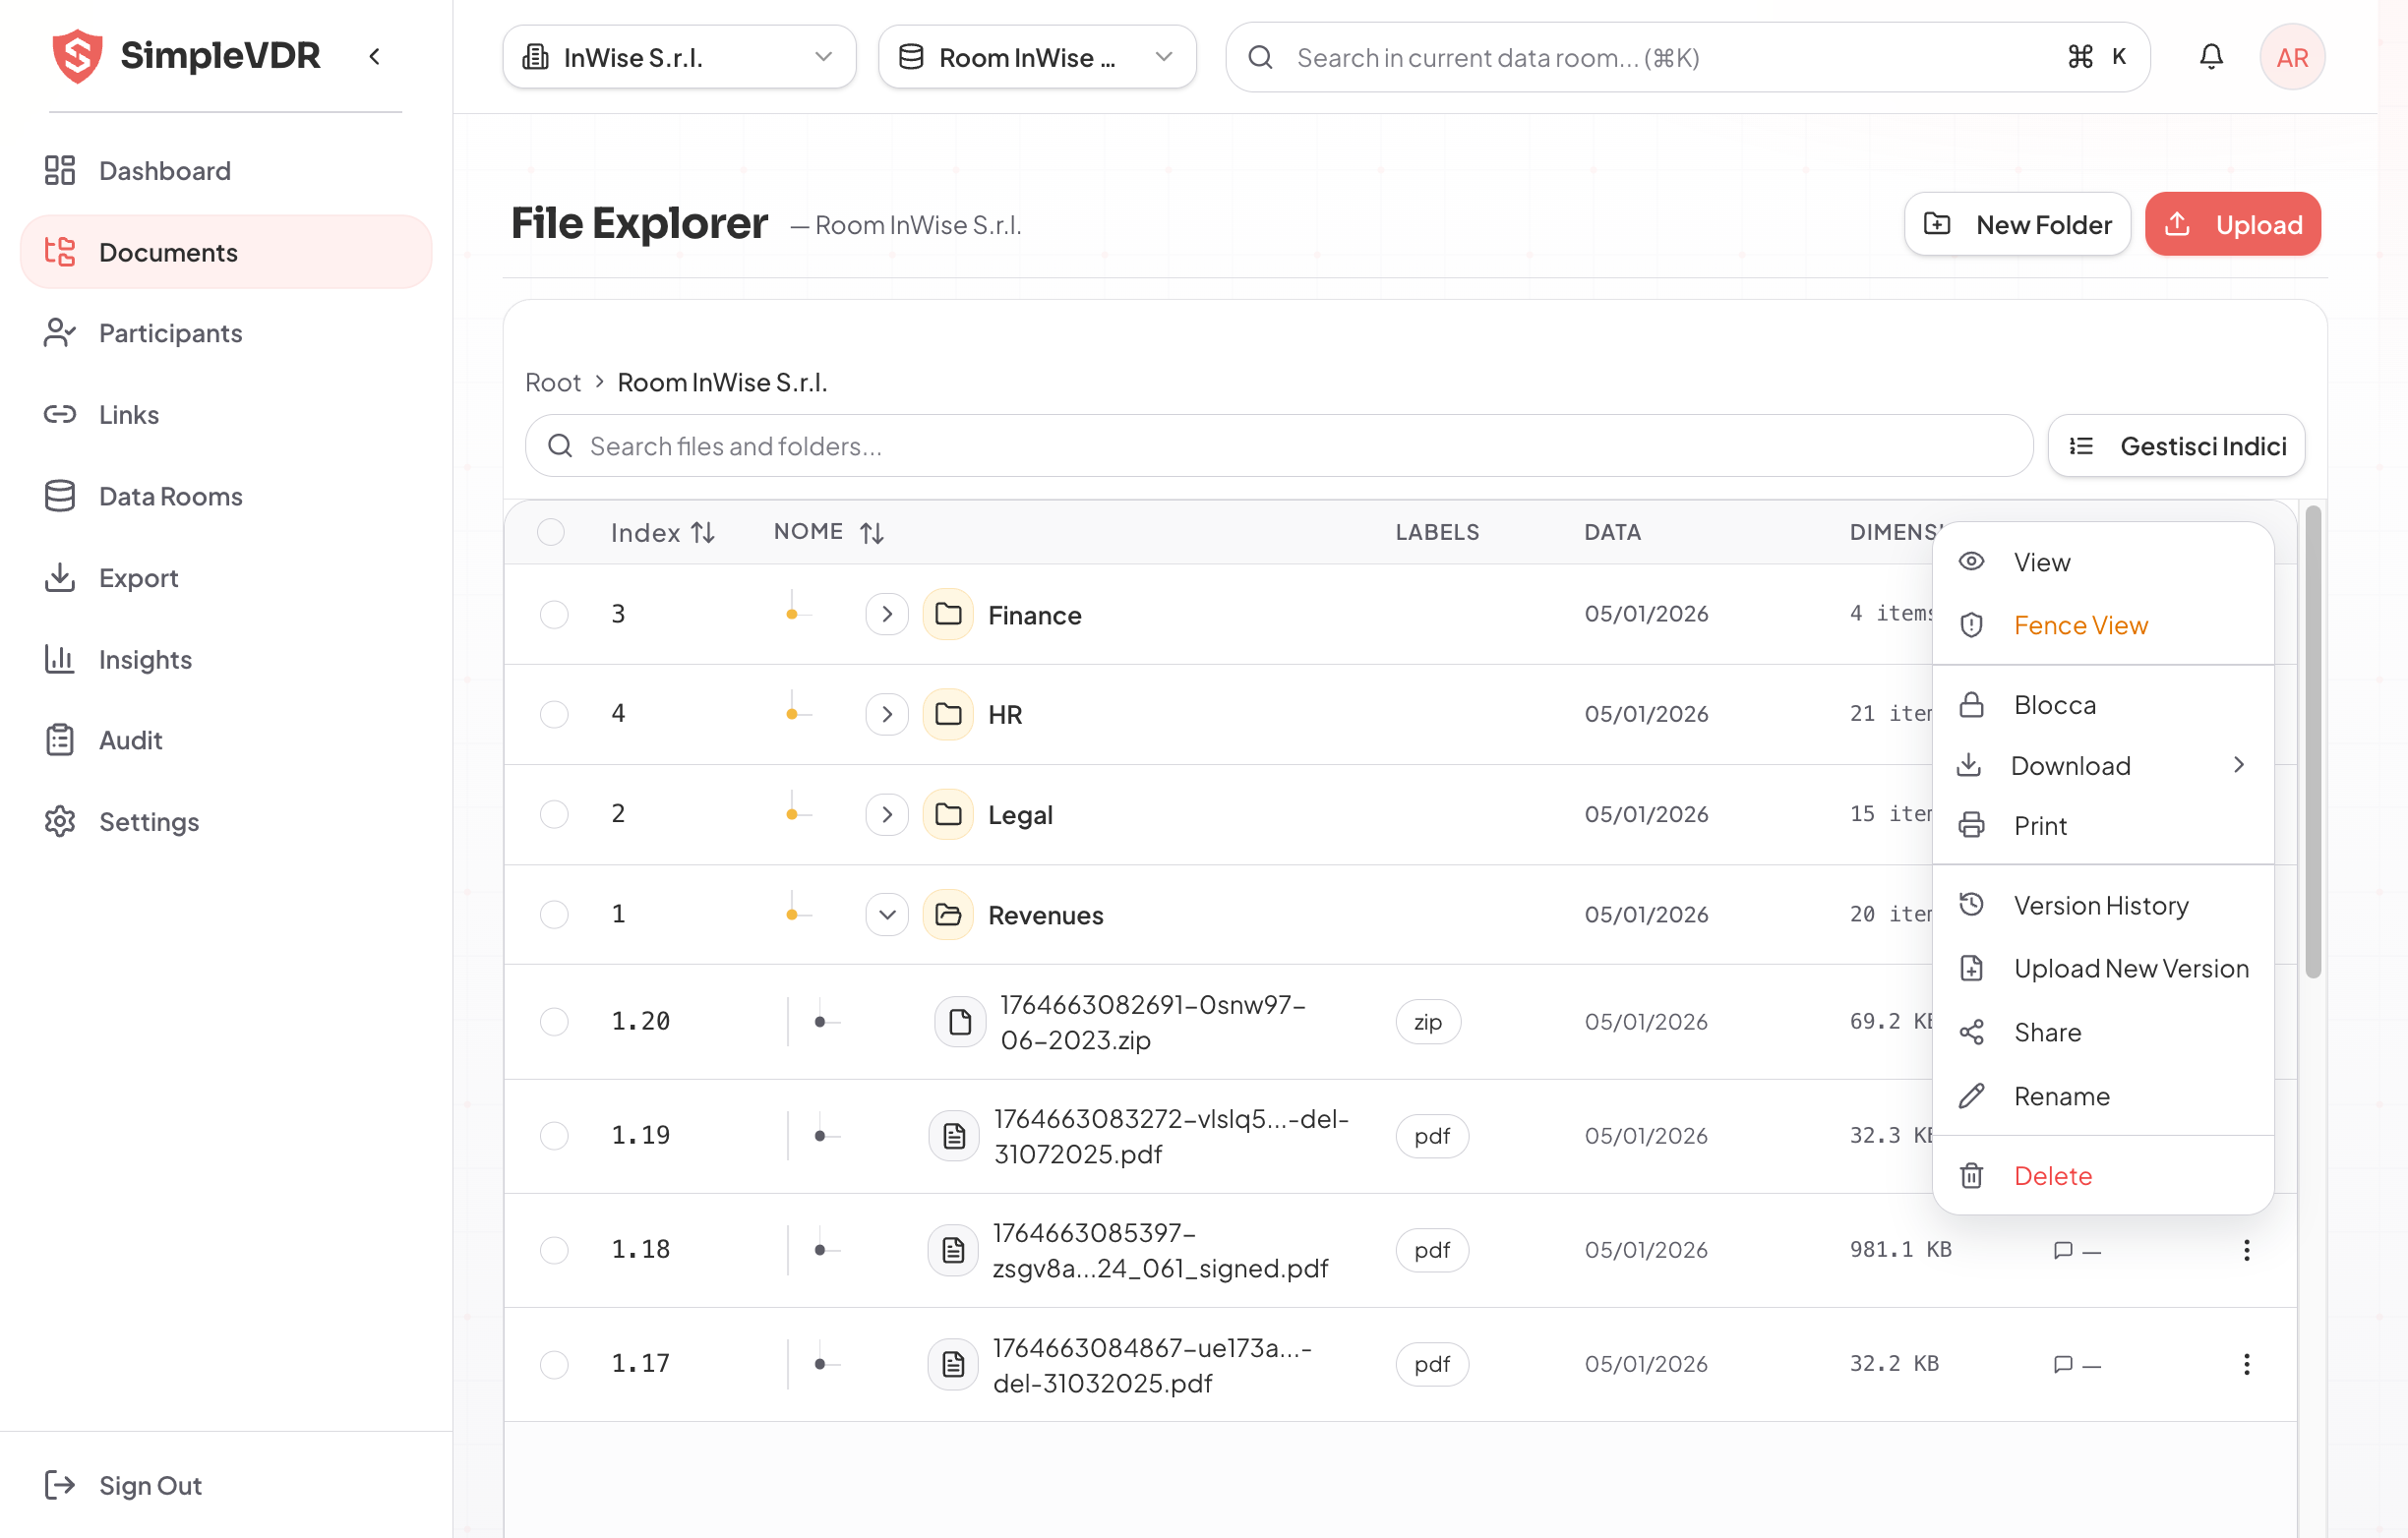Image resolution: width=2408 pixels, height=1538 pixels.
Task: Check the box for file 1.19
Action: coord(554,1136)
